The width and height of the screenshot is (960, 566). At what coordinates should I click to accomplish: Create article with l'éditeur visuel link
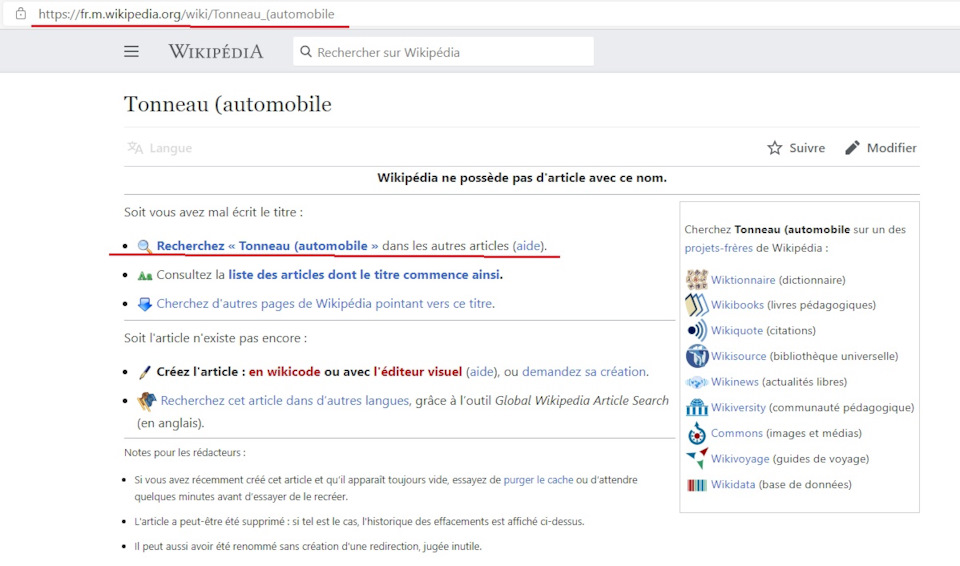[418, 371]
